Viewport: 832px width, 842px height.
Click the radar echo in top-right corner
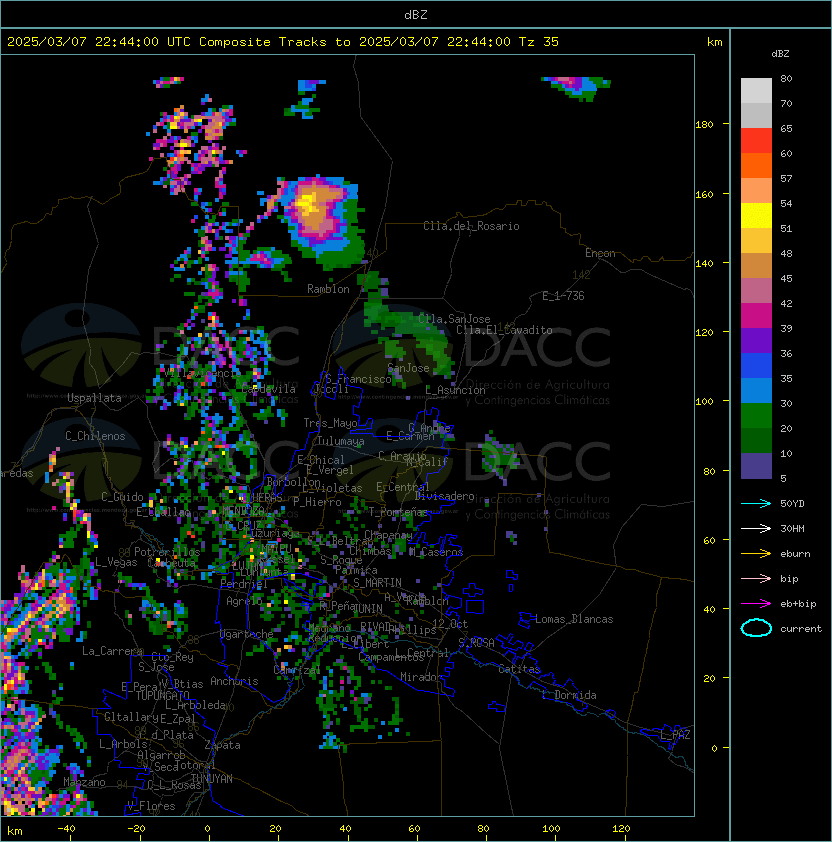point(577,88)
